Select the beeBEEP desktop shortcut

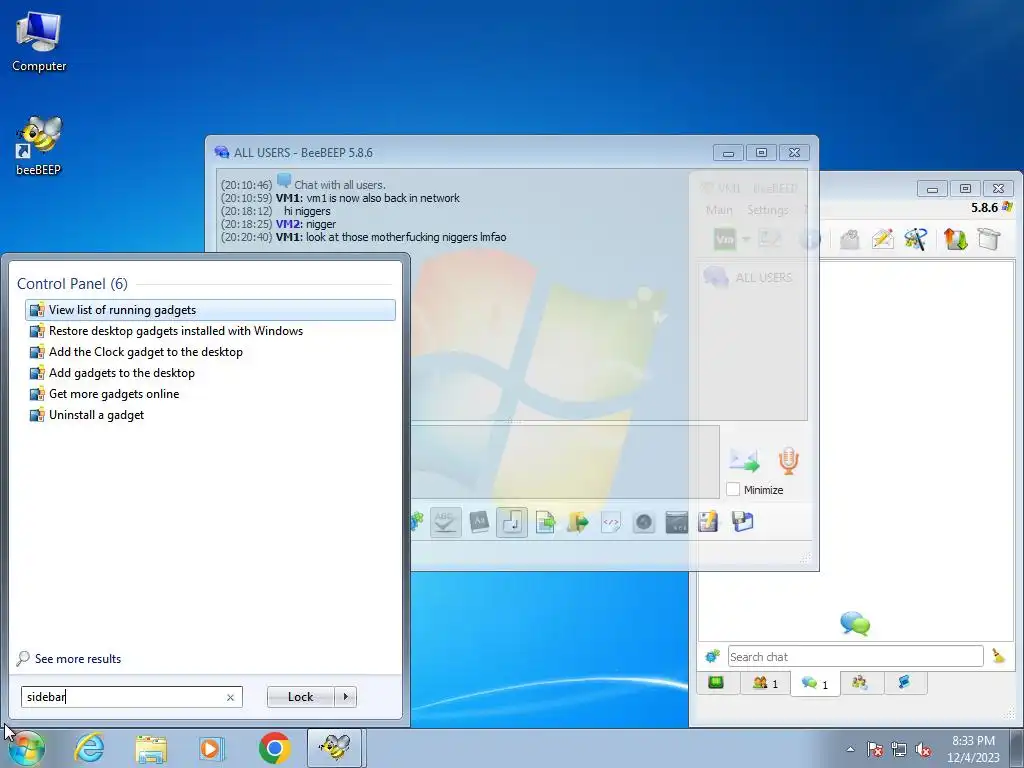[x=38, y=146]
